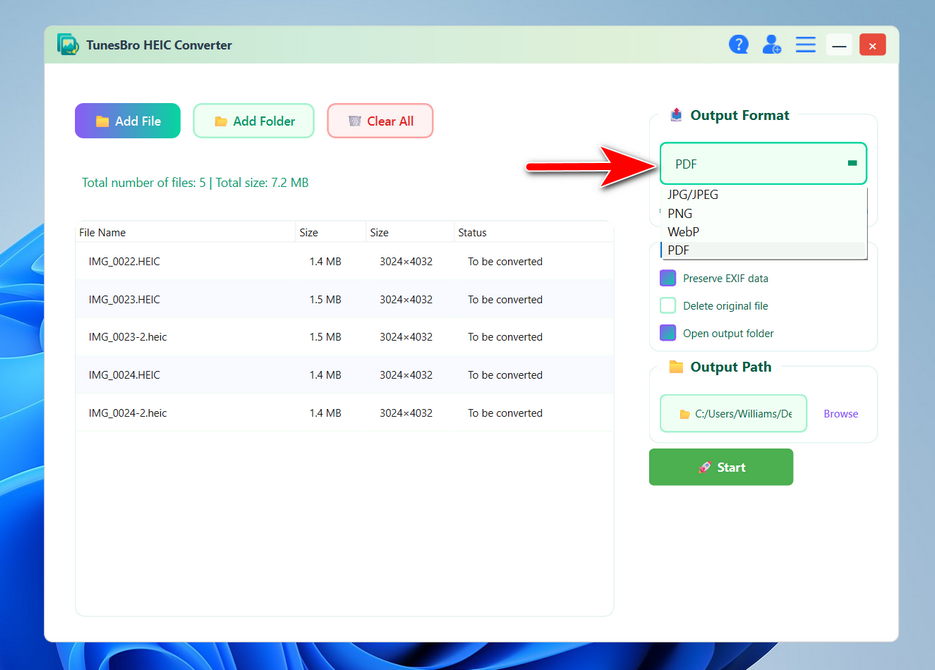Click the 3024×4032 dimensions of IMG_0024.HEIC
The width and height of the screenshot is (935, 670).
pos(406,375)
